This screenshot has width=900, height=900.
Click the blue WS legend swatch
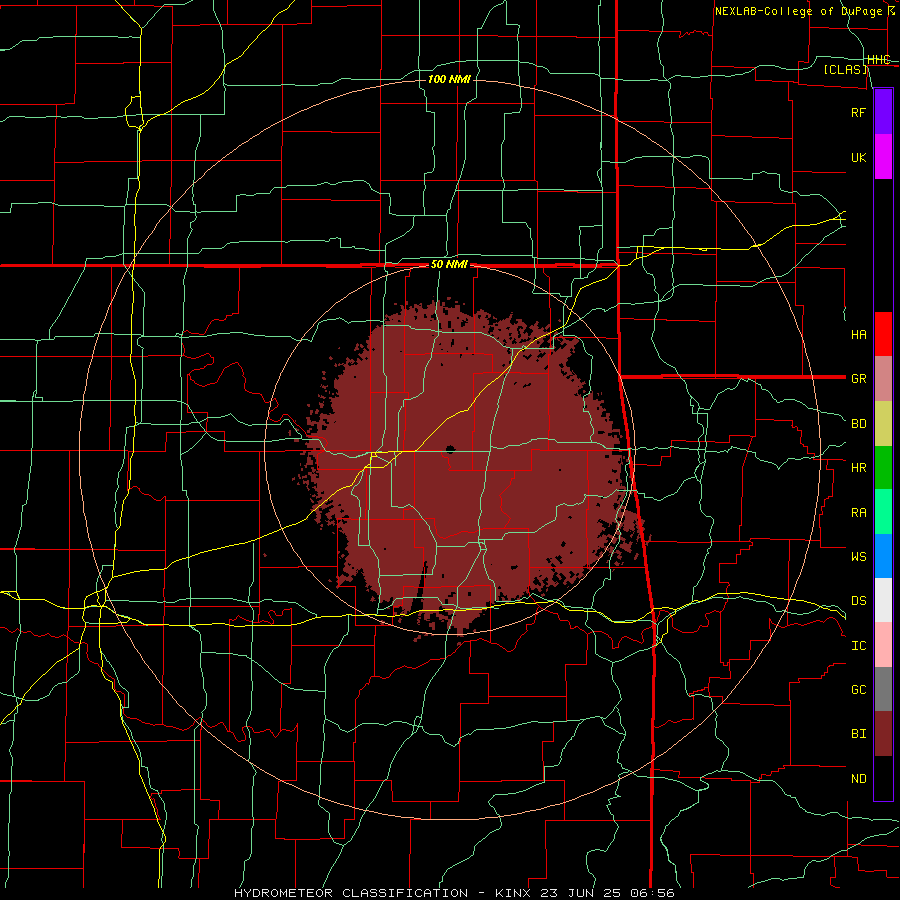click(883, 556)
